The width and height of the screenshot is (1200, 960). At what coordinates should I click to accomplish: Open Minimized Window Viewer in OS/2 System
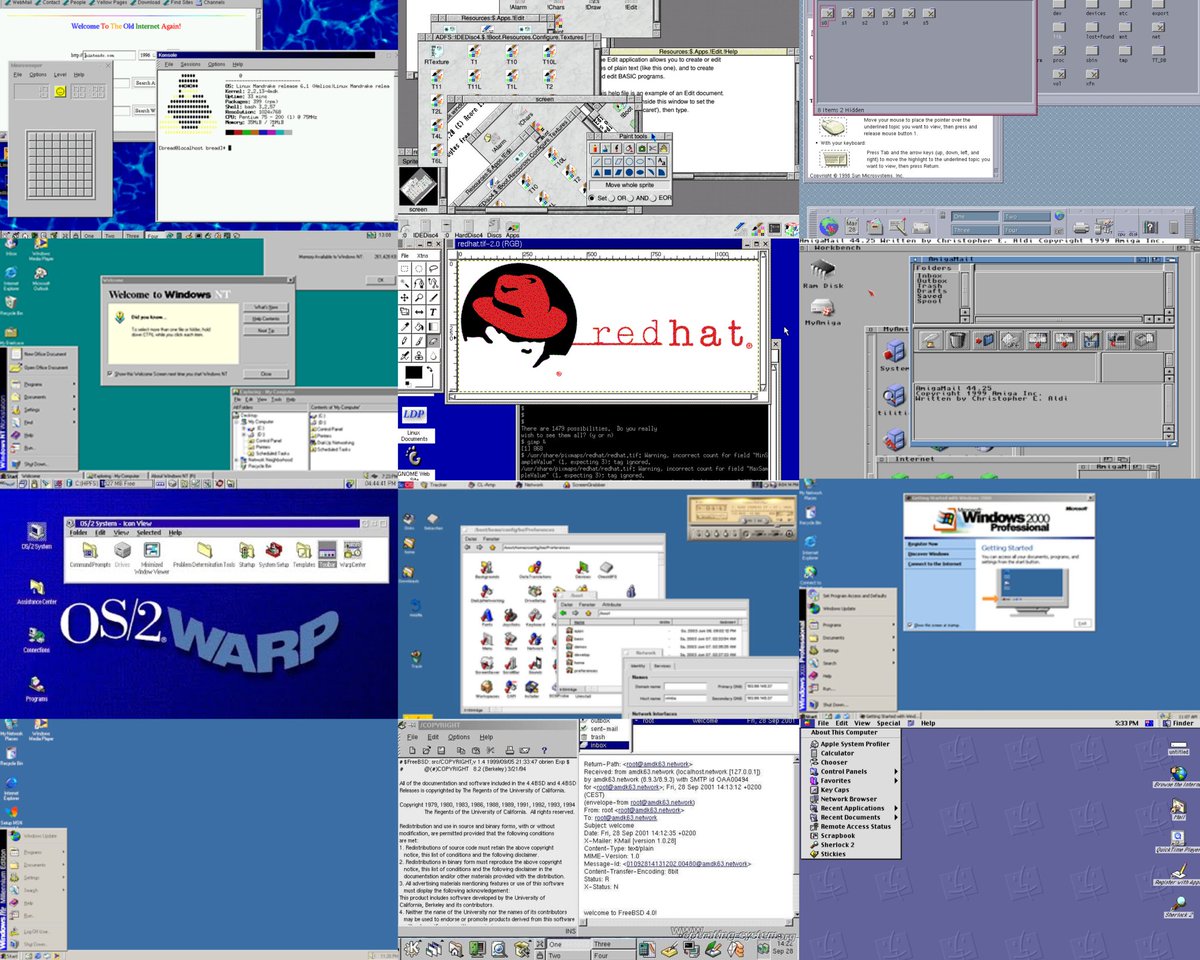152,557
